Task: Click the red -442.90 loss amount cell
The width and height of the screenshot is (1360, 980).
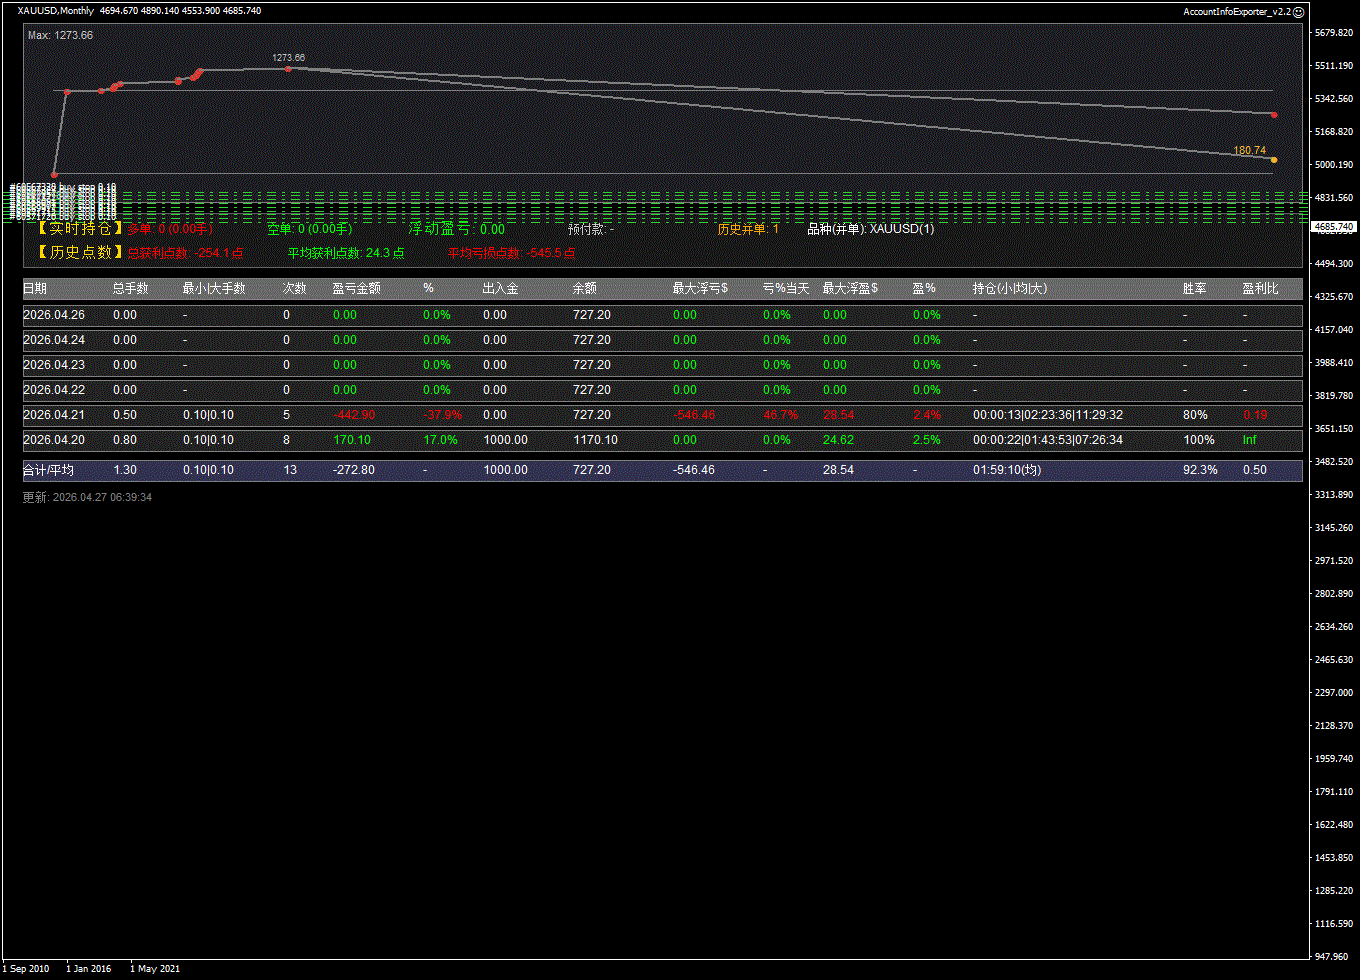Action: click(x=354, y=415)
